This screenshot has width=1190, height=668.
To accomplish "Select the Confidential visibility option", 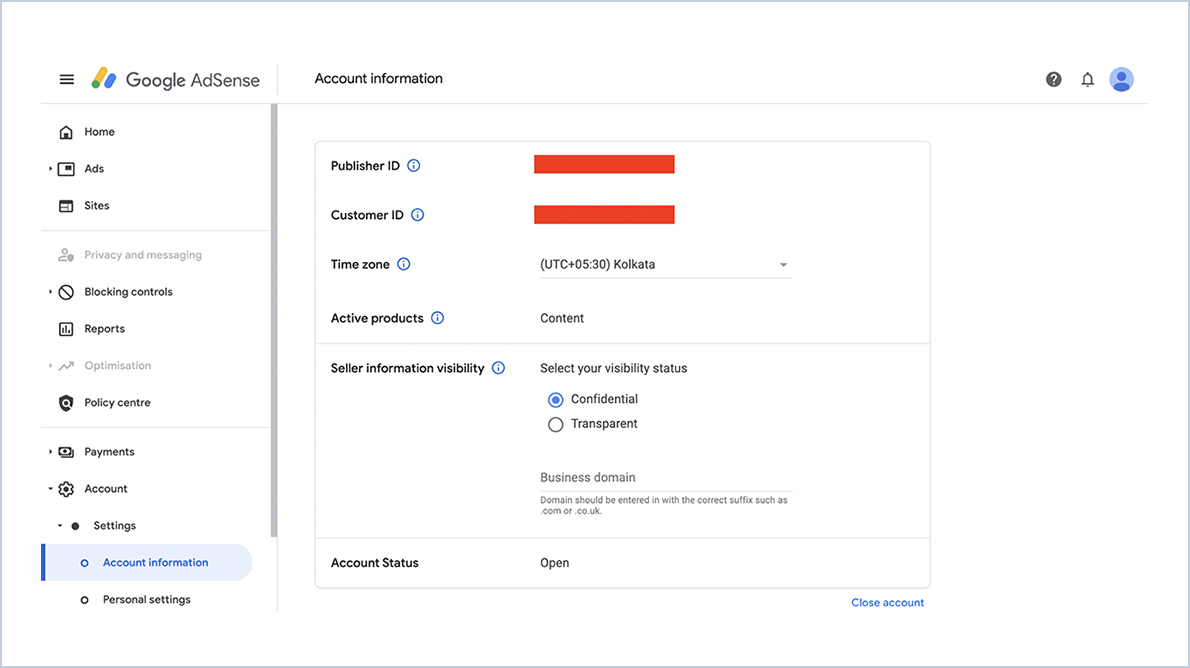I will [556, 399].
